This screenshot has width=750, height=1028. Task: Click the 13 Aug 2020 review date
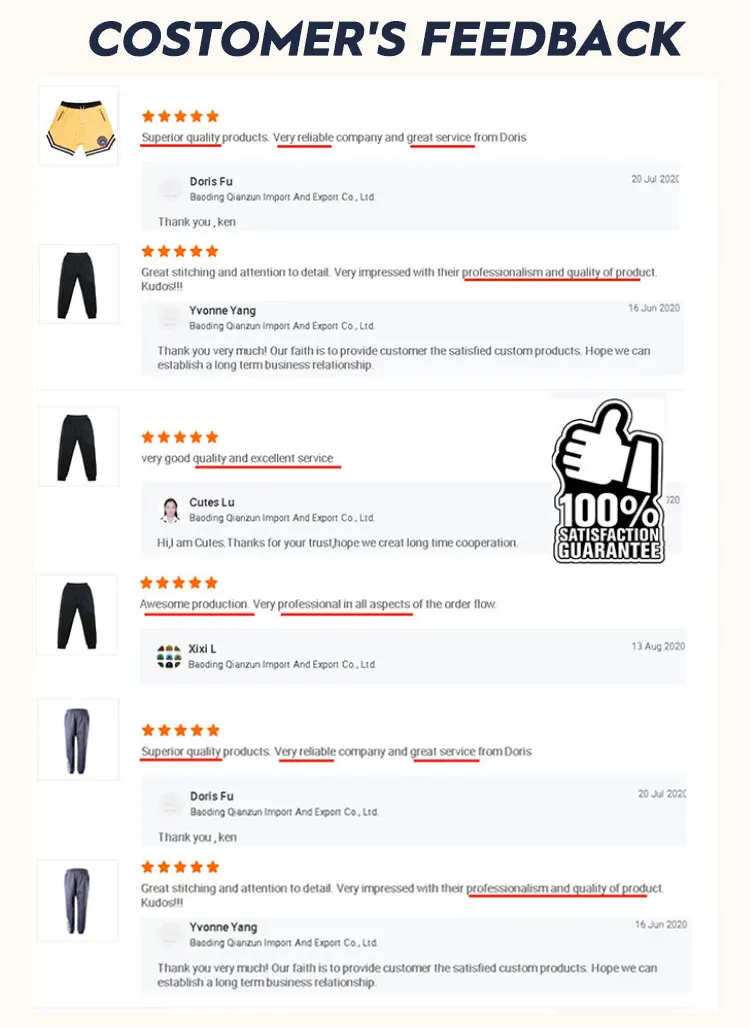click(658, 646)
